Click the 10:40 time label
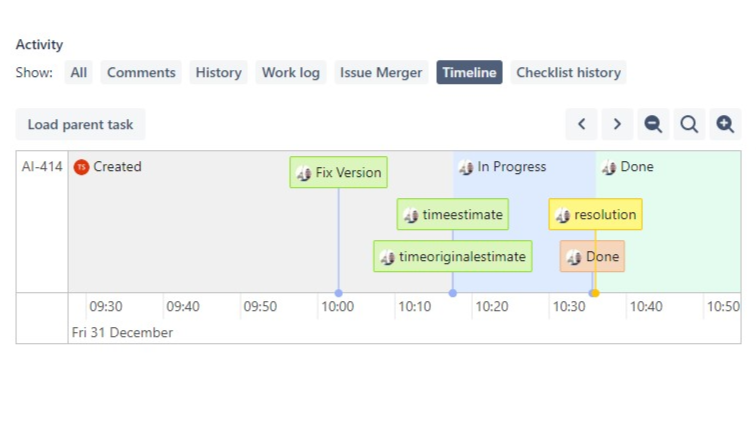Screen dimensions: 756x430 pos(646,307)
